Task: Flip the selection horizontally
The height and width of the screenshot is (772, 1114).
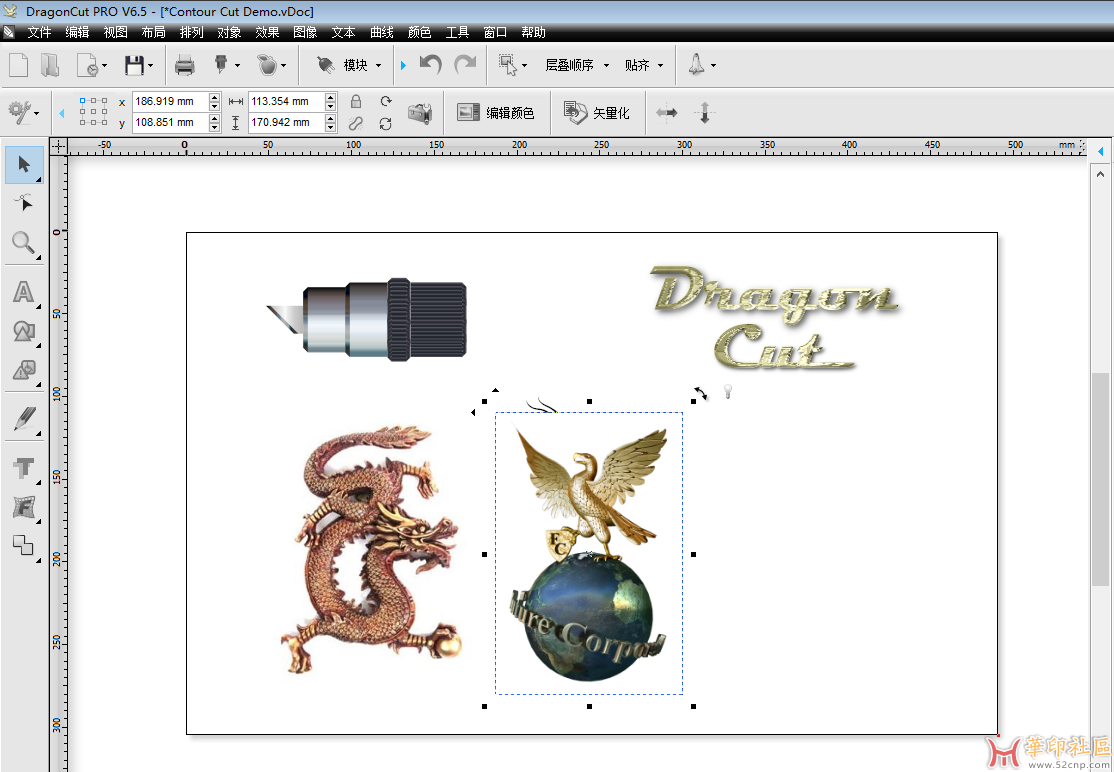Action: point(667,113)
